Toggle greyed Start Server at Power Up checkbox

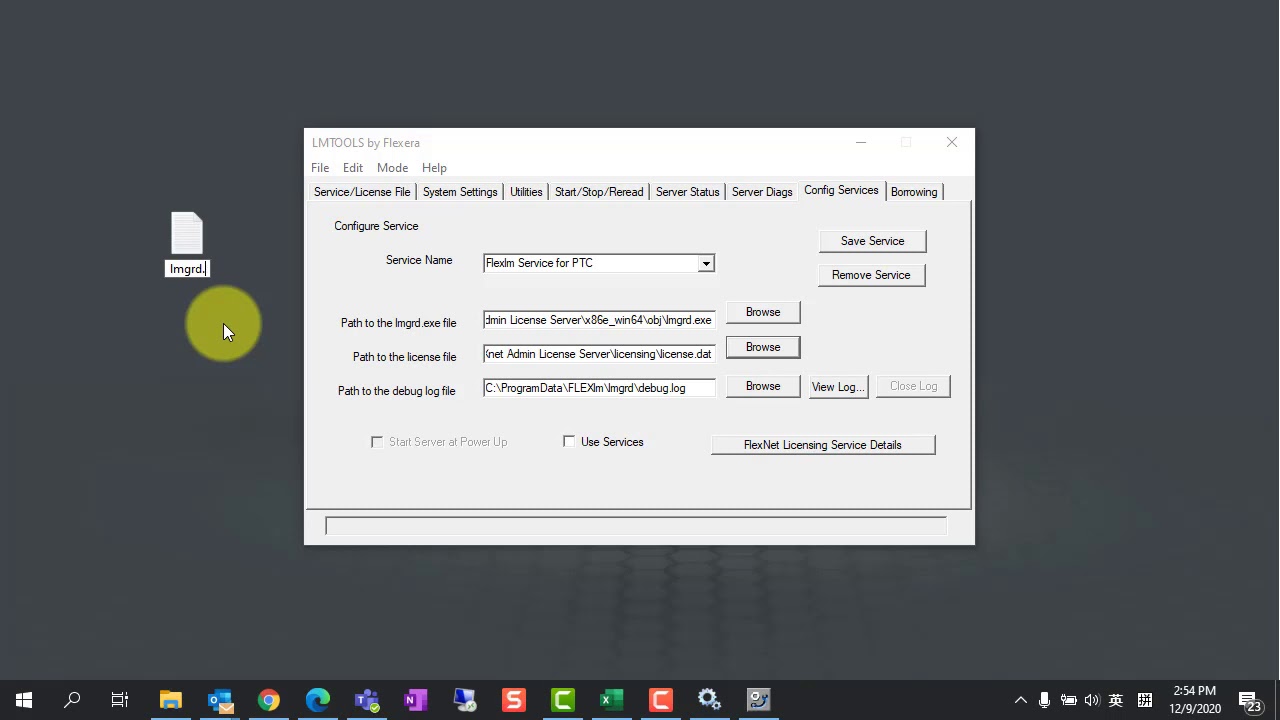[377, 442]
